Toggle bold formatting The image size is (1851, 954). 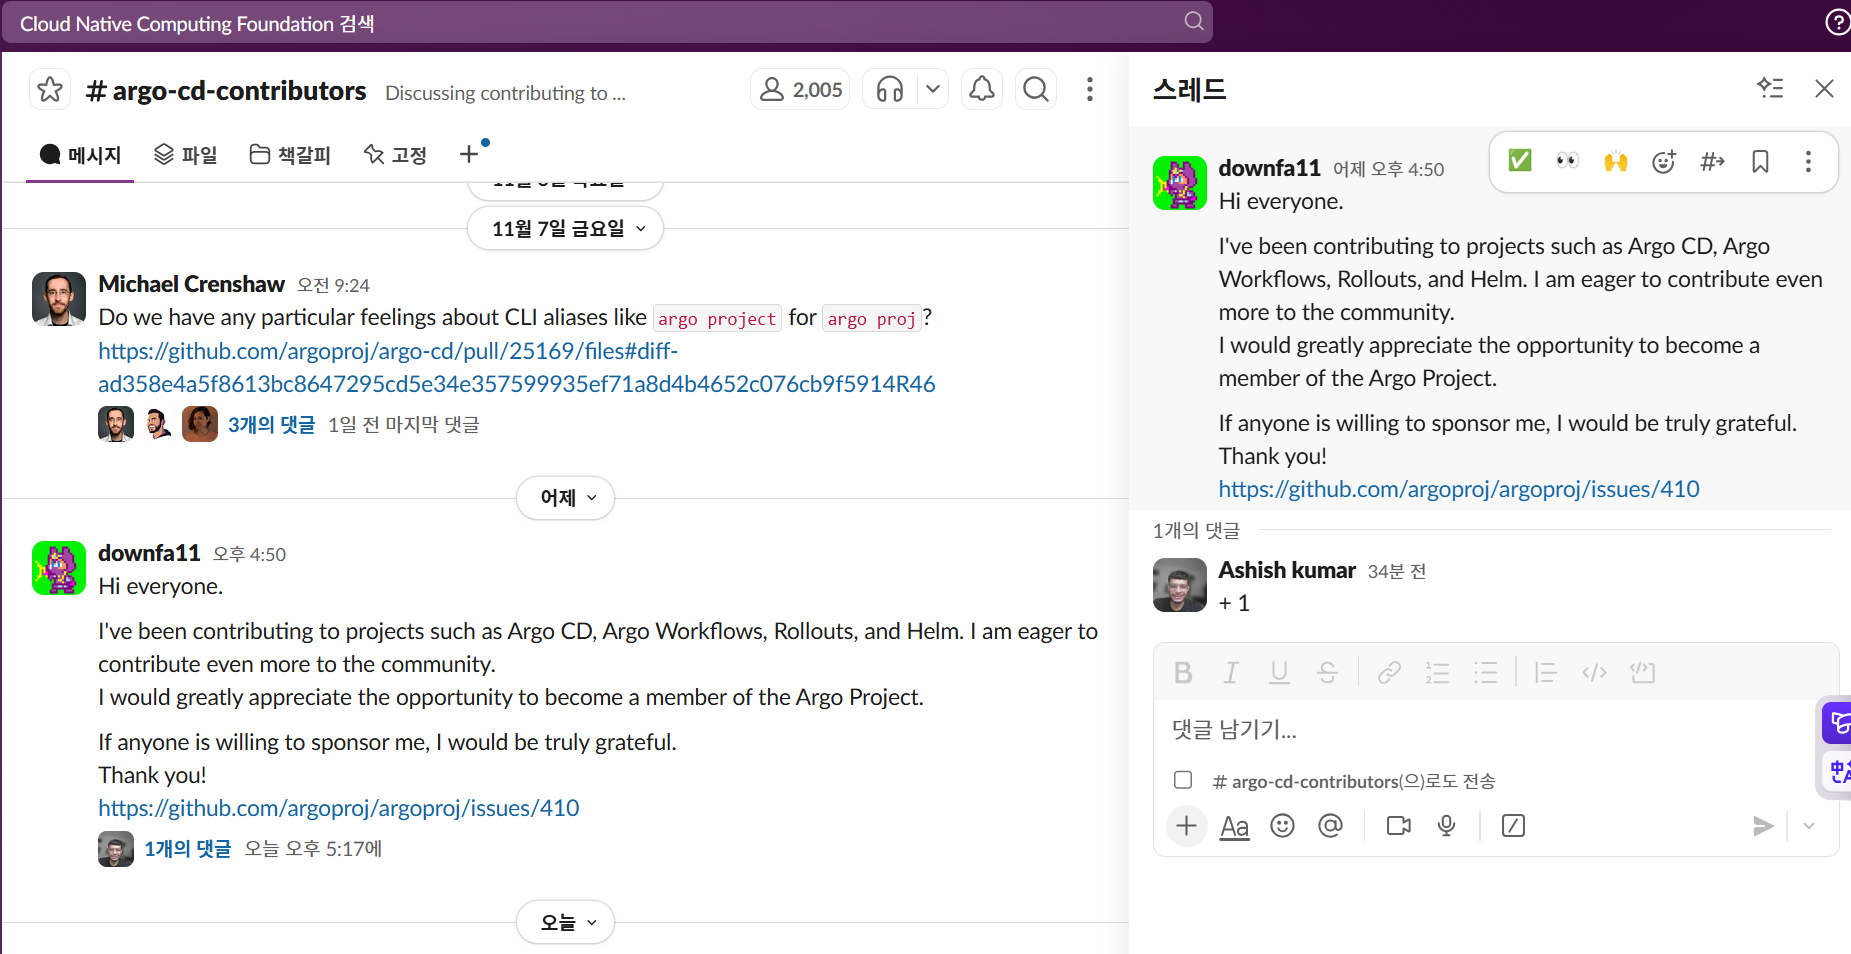[x=1183, y=673]
